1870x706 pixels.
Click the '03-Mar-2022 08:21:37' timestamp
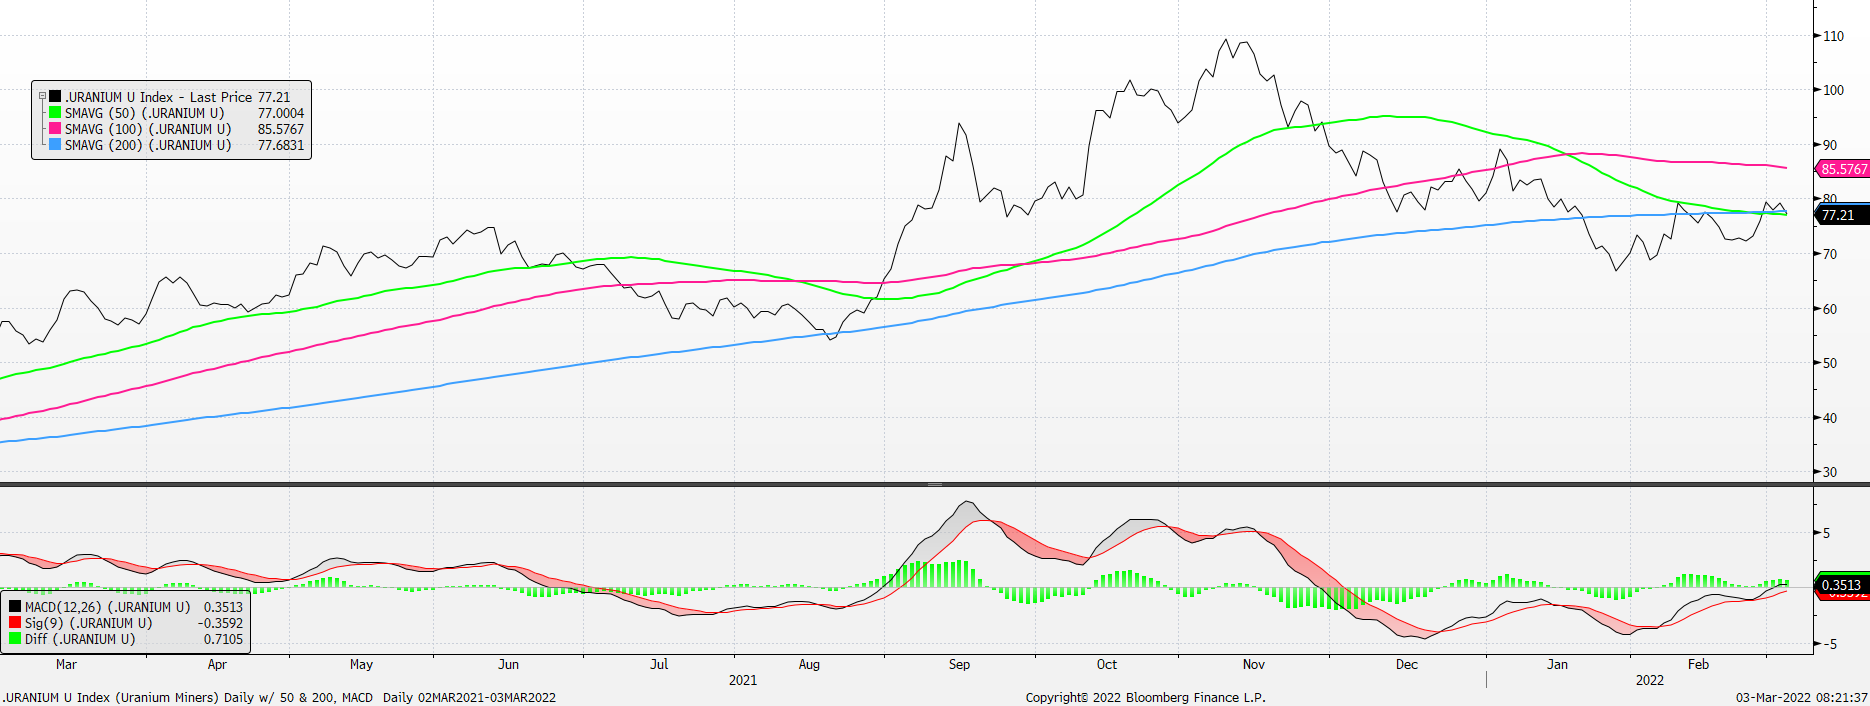tap(1801, 697)
